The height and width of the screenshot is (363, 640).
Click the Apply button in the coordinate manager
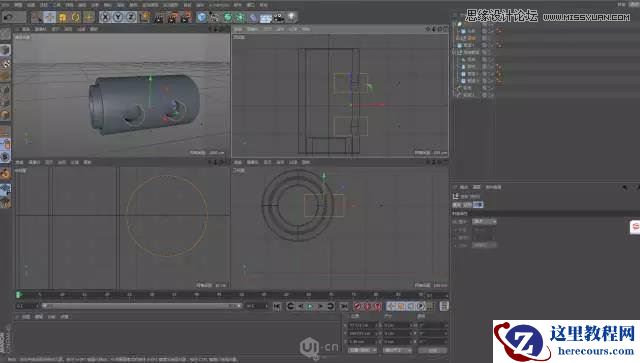pyautogui.click(x=433, y=350)
